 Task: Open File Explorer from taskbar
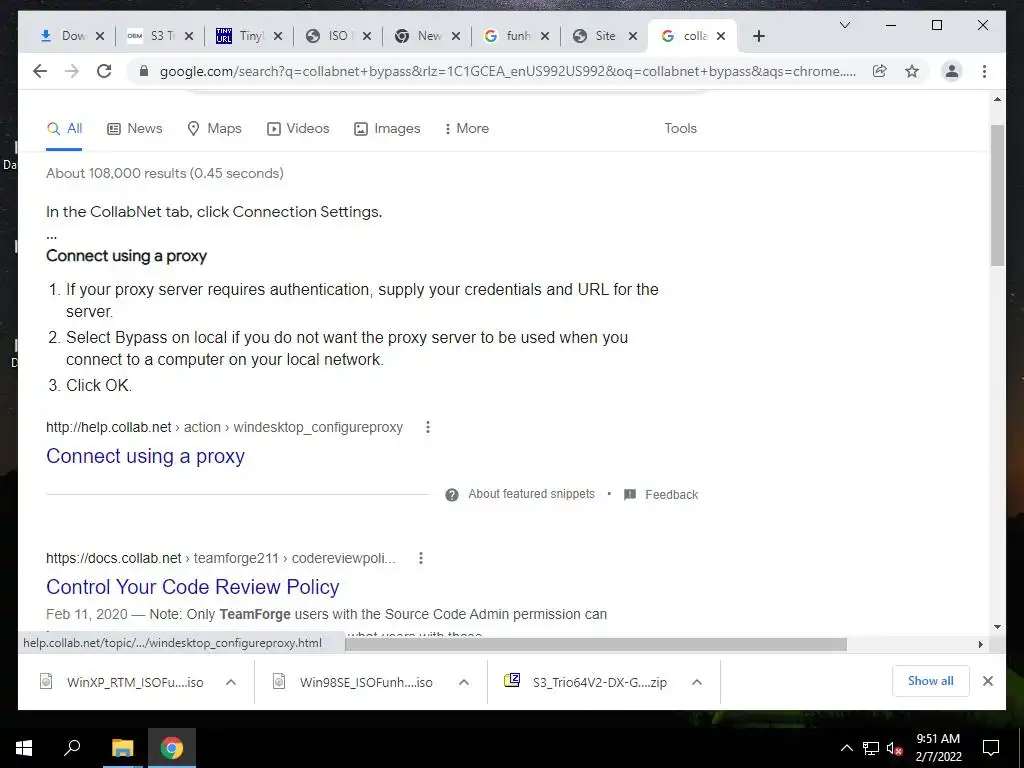pyautogui.click(x=122, y=748)
